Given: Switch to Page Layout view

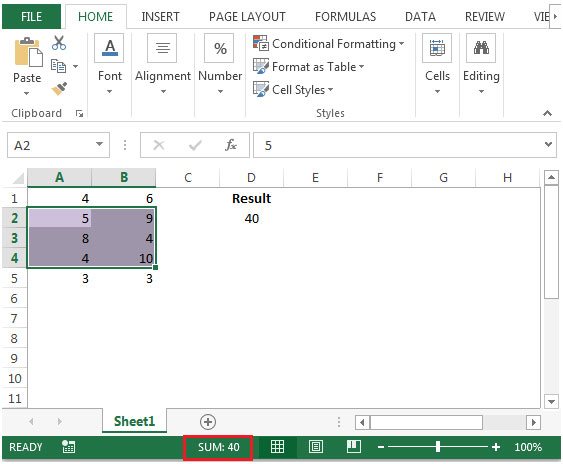Looking at the screenshot, I should tap(316, 447).
